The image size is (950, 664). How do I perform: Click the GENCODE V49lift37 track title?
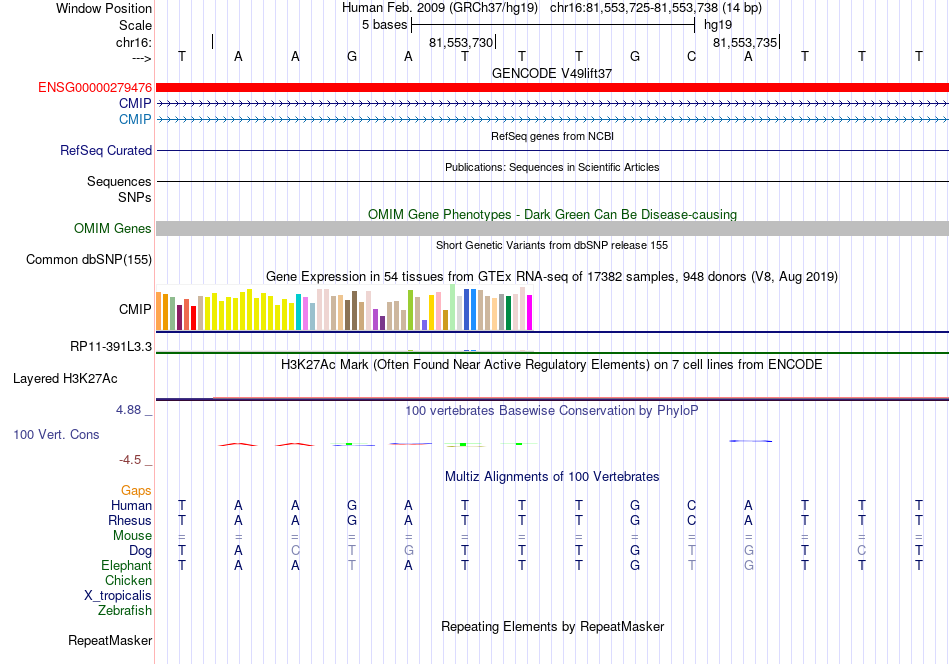(x=552, y=73)
